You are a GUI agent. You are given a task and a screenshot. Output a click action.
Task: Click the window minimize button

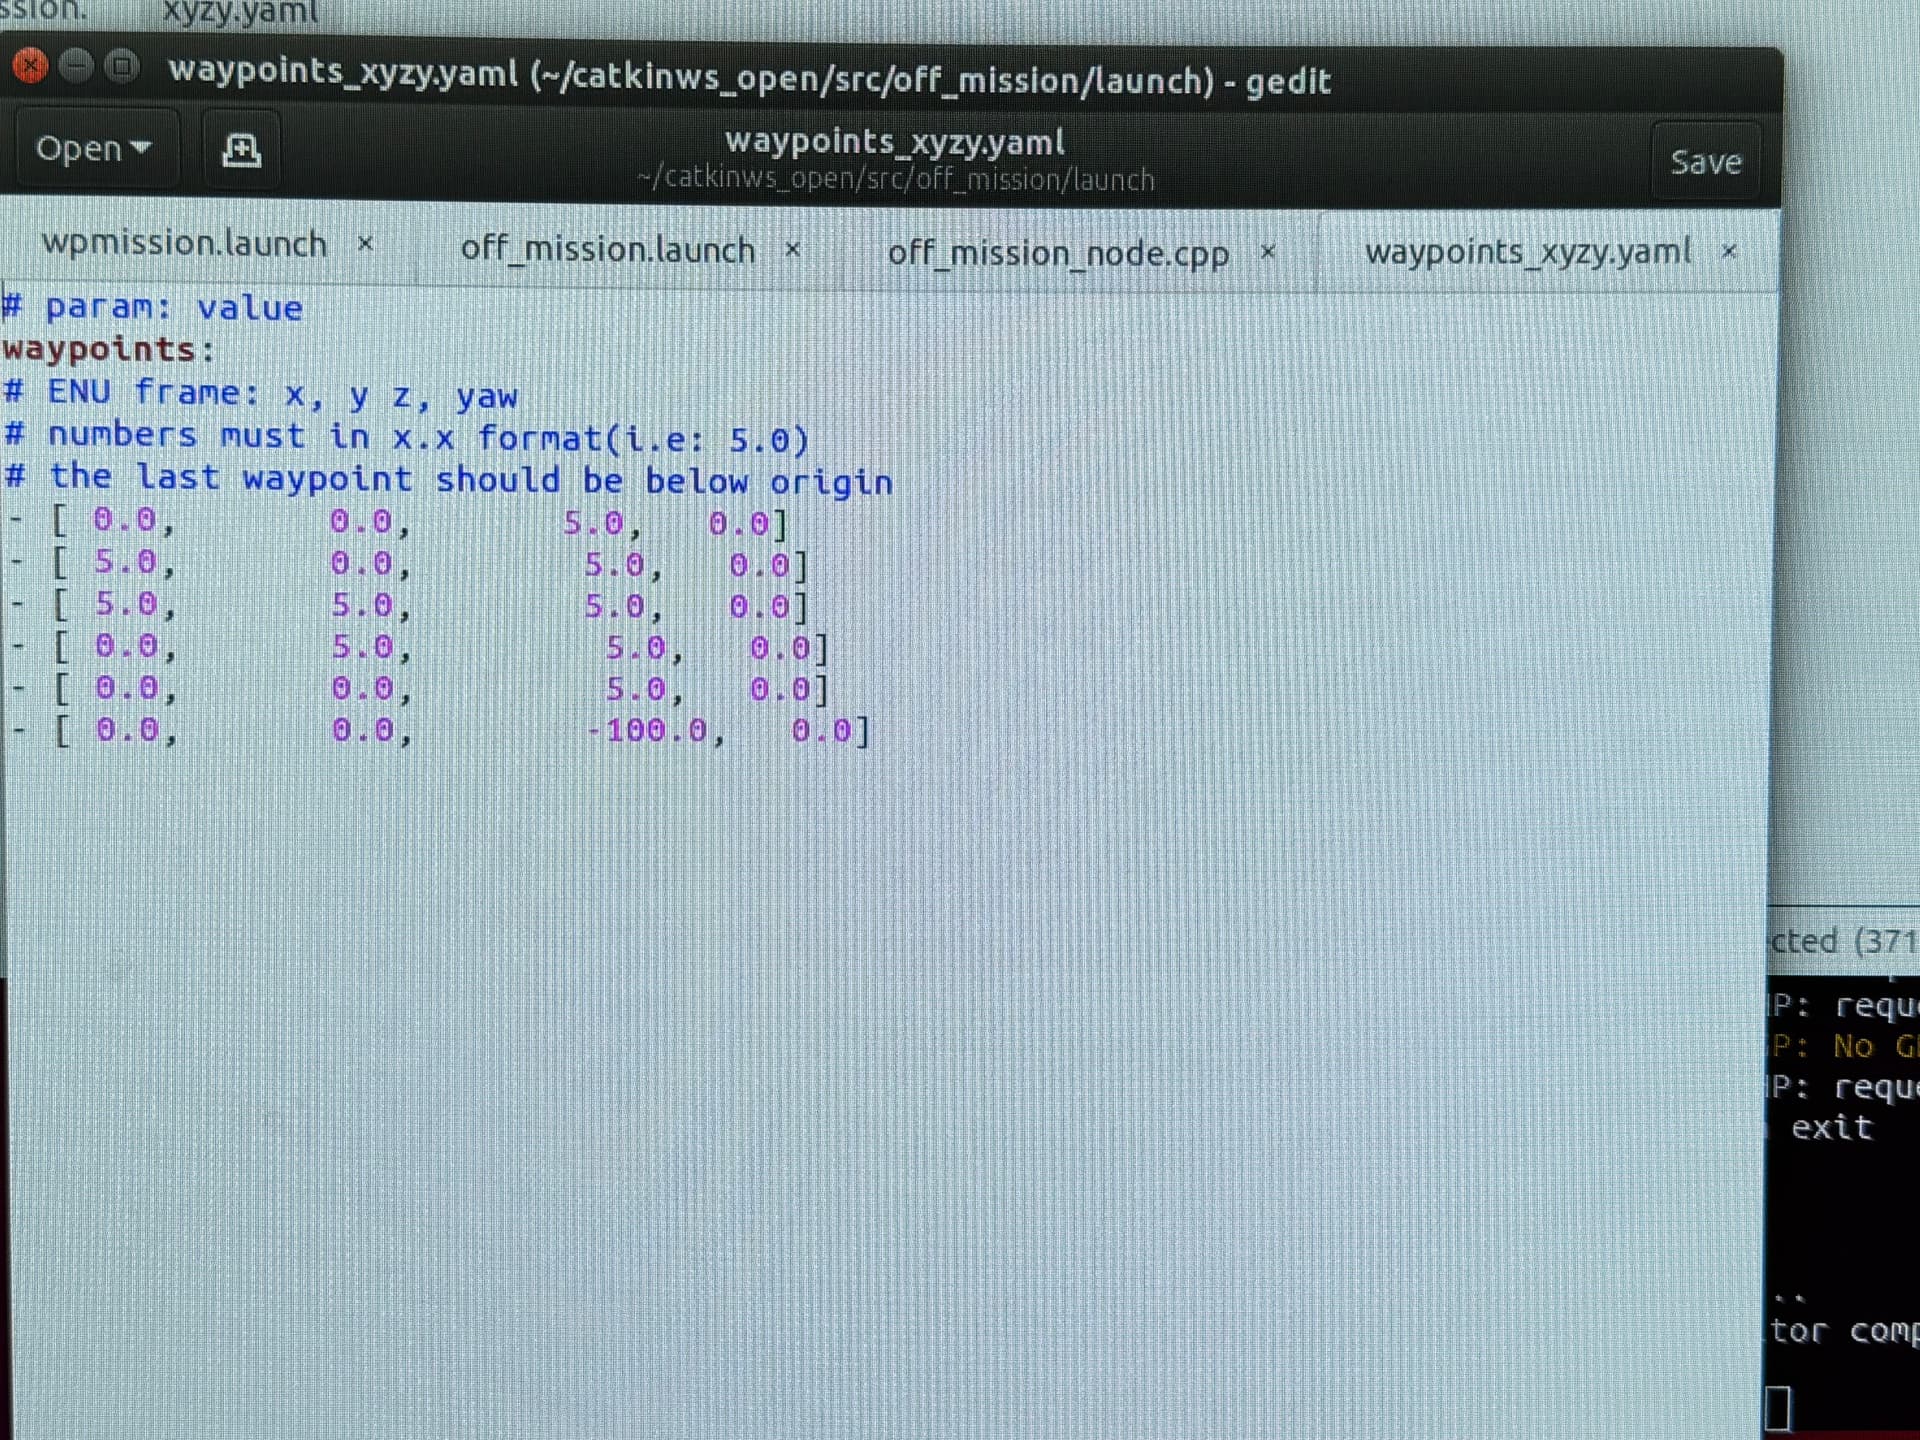click(x=77, y=66)
